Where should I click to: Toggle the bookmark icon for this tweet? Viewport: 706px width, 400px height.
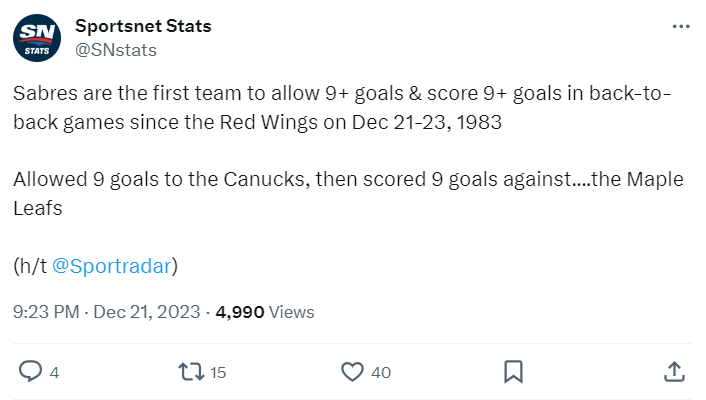(x=513, y=372)
